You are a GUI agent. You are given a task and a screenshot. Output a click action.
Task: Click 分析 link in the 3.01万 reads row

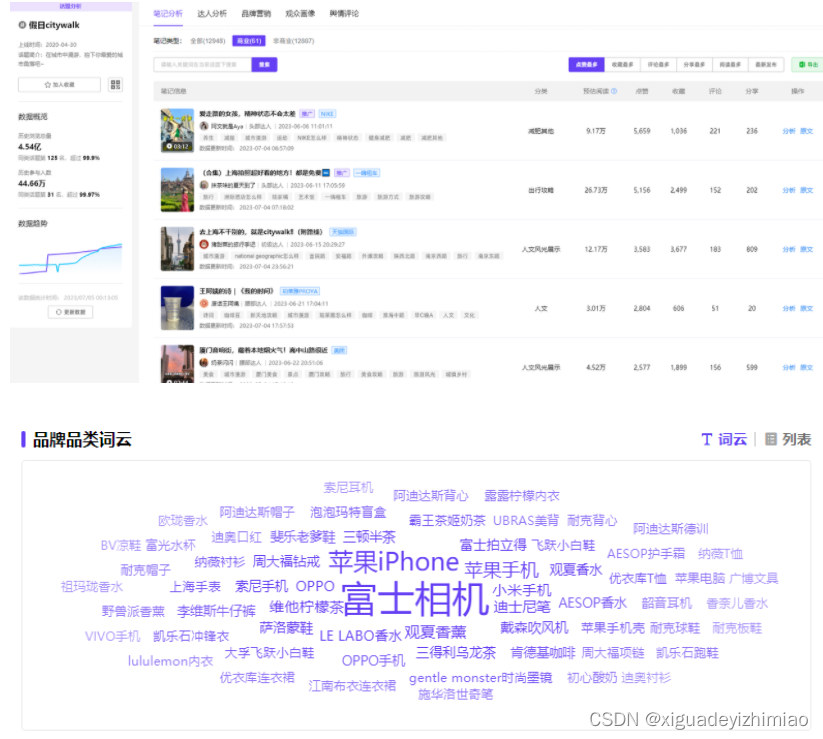pyautogui.click(x=789, y=309)
